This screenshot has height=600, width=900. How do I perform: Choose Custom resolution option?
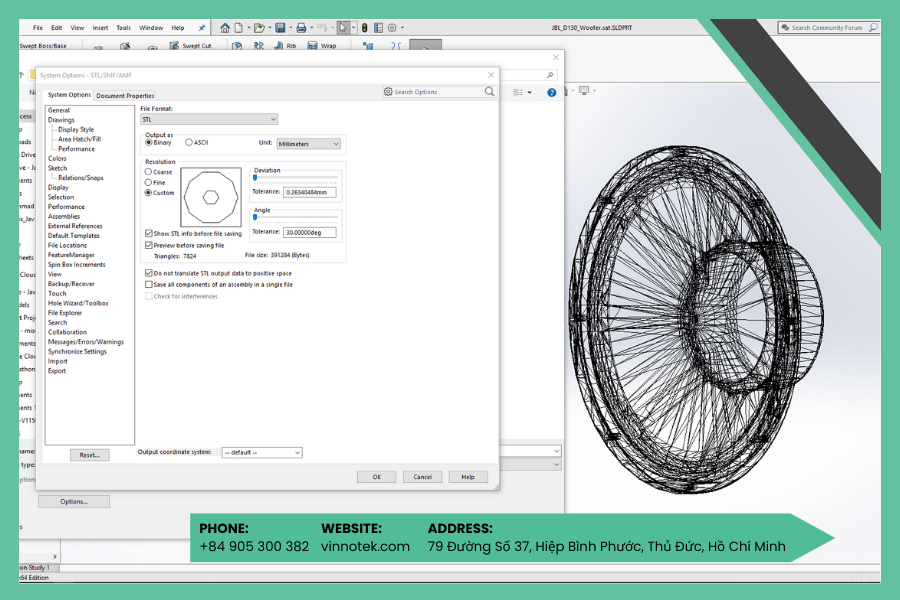(x=148, y=193)
